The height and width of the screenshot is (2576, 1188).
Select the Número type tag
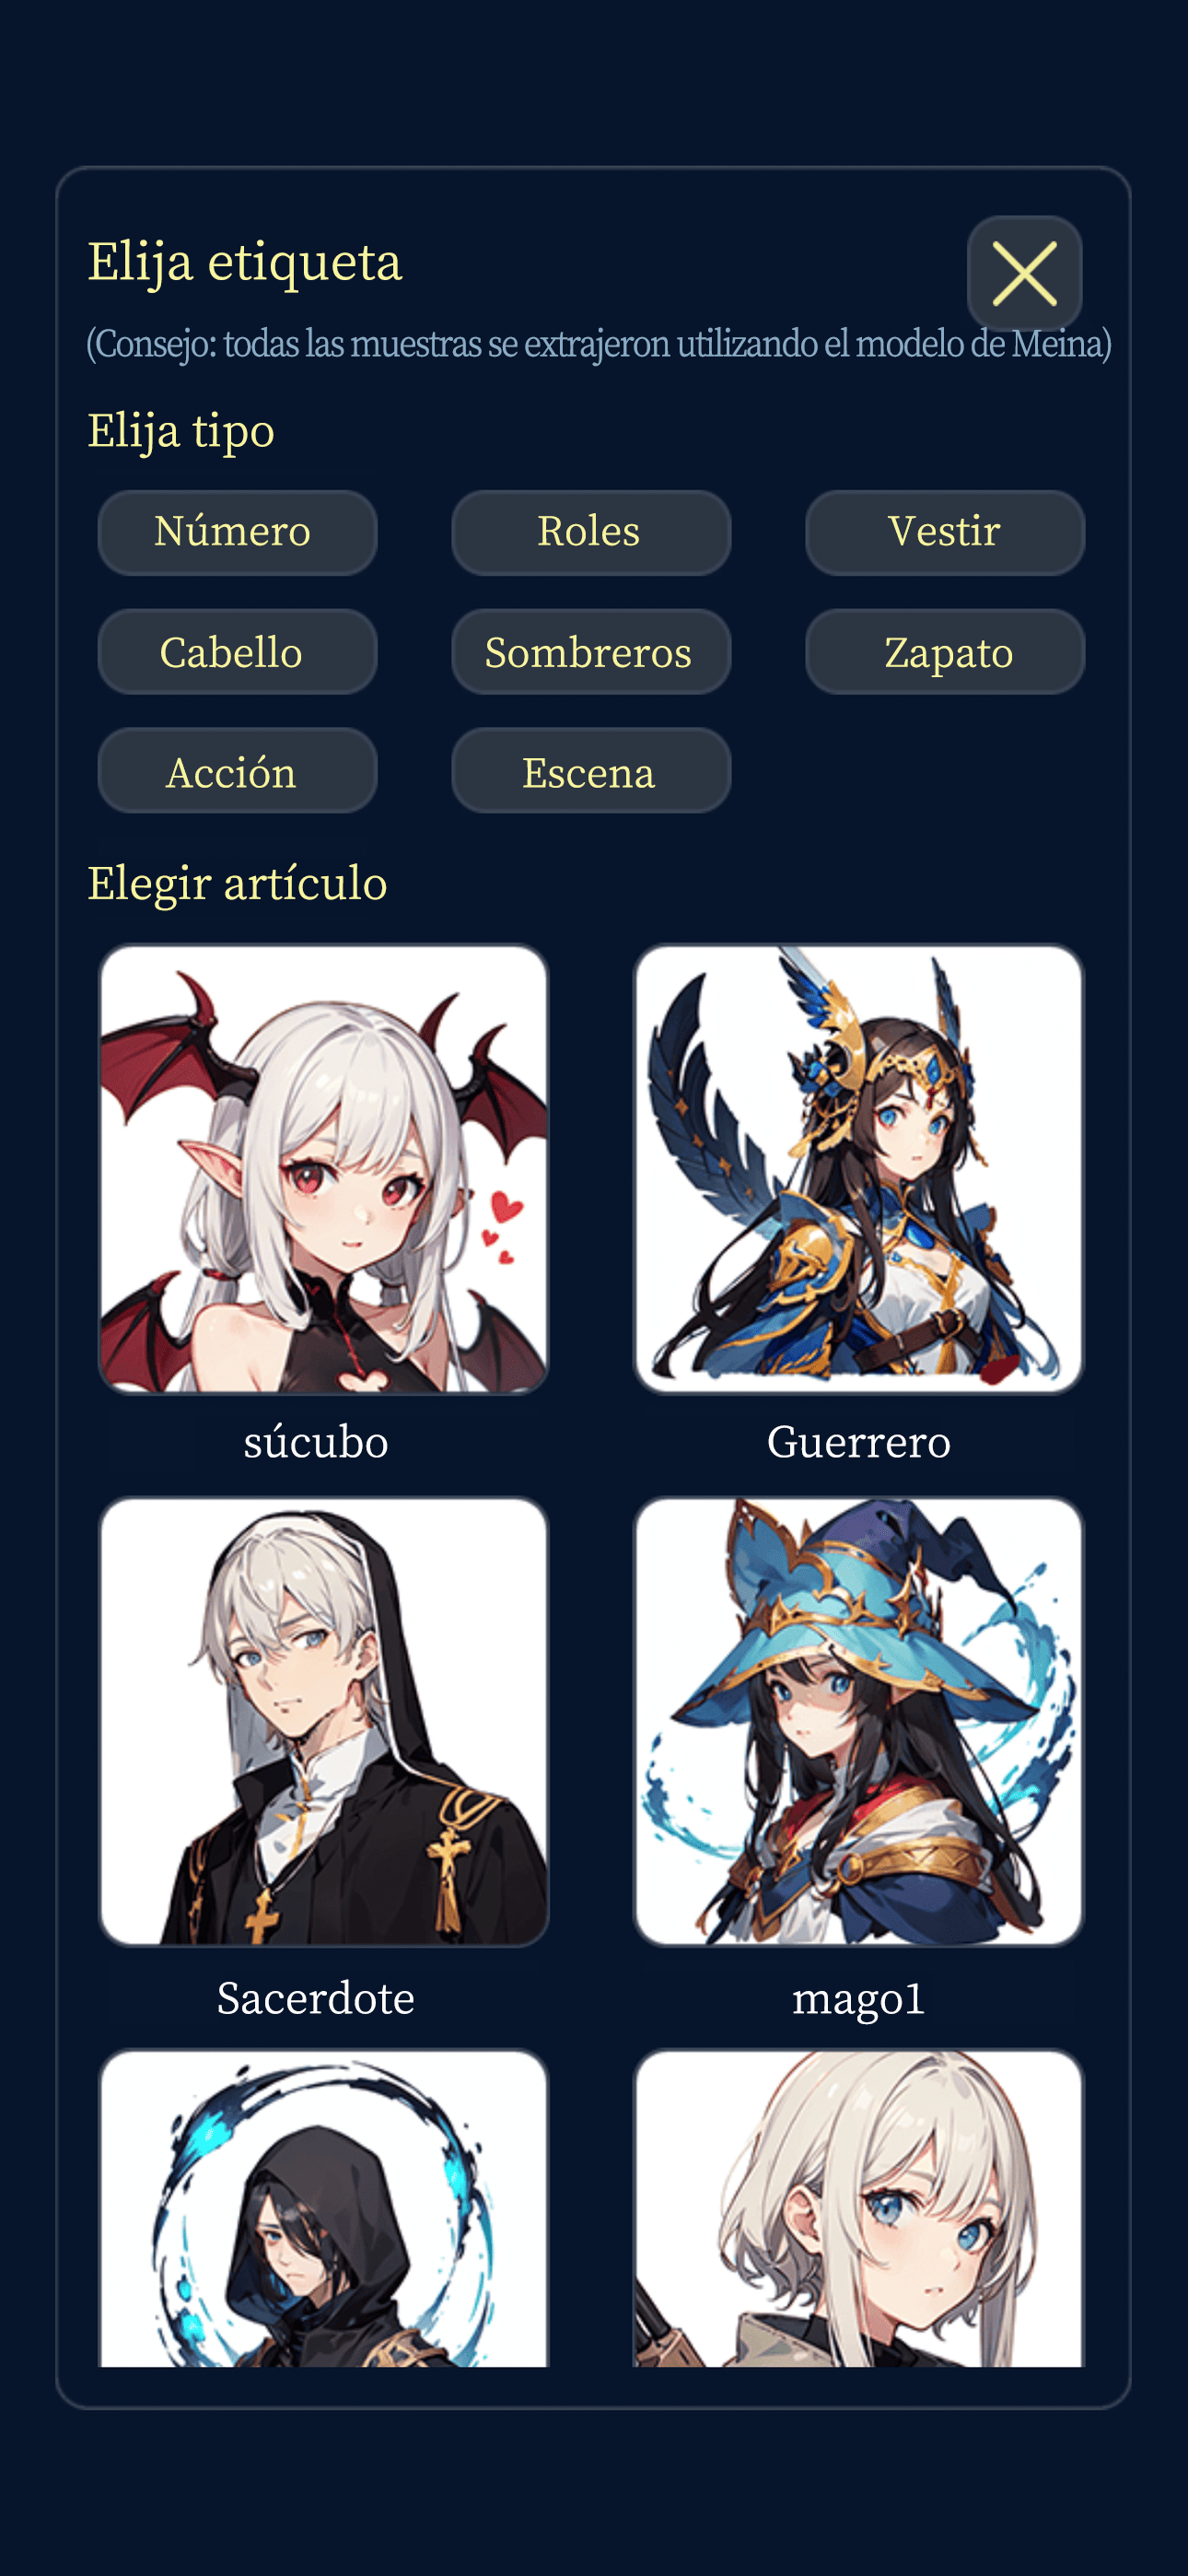click(237, 532)
